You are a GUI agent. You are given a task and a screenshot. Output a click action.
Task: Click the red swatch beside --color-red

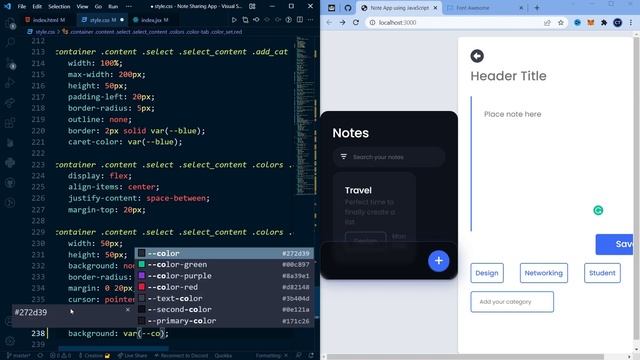(x=142, y=287)
